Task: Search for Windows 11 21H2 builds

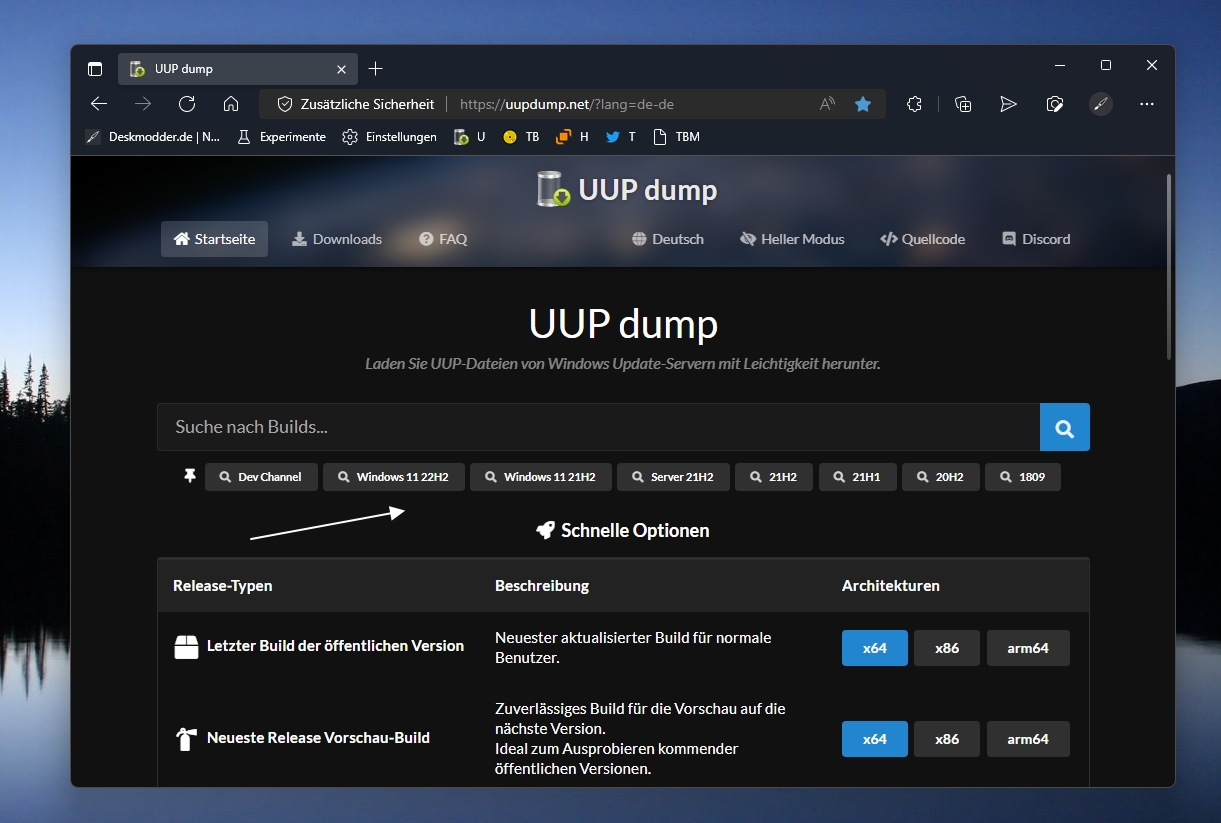Action: pyautogui.click(x=540, y=477)
